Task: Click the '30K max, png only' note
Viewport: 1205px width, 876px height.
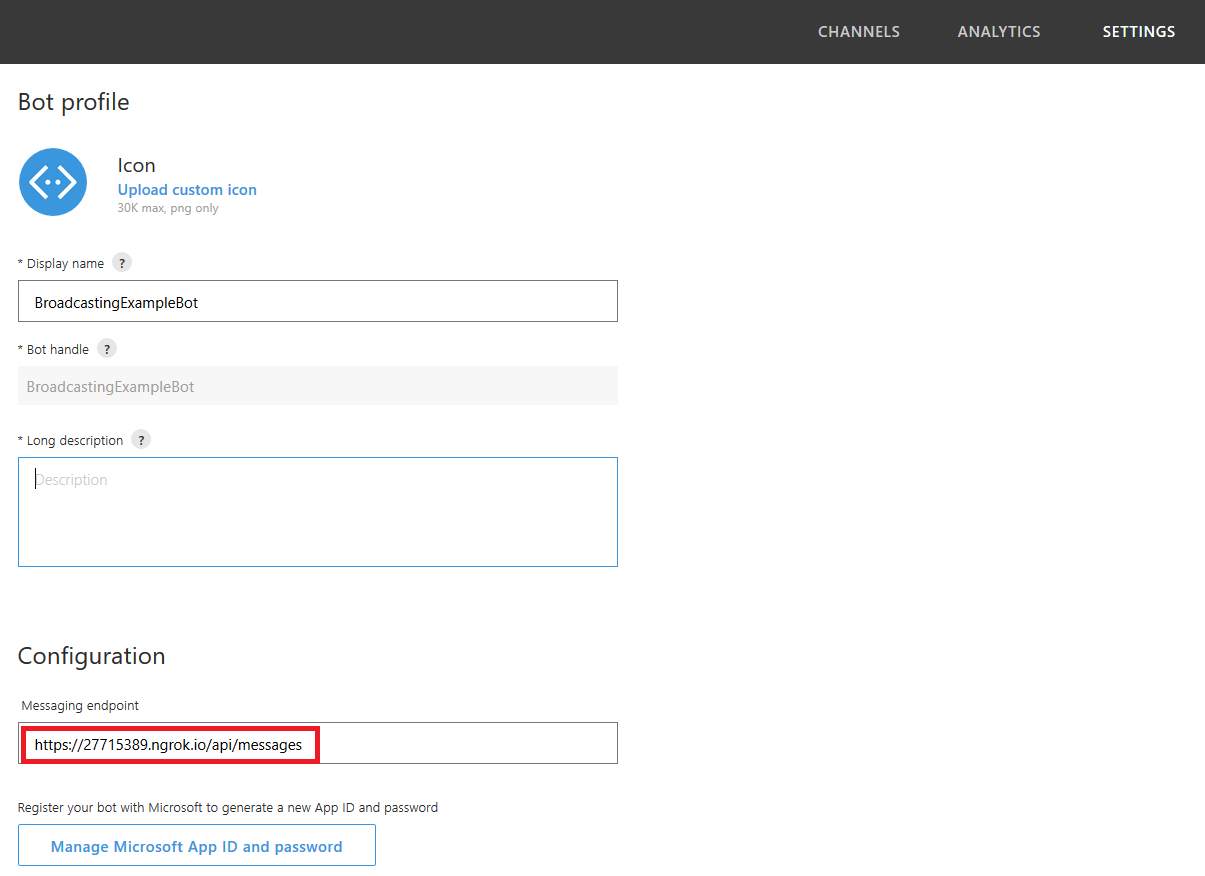Action: tap(168, 209)
